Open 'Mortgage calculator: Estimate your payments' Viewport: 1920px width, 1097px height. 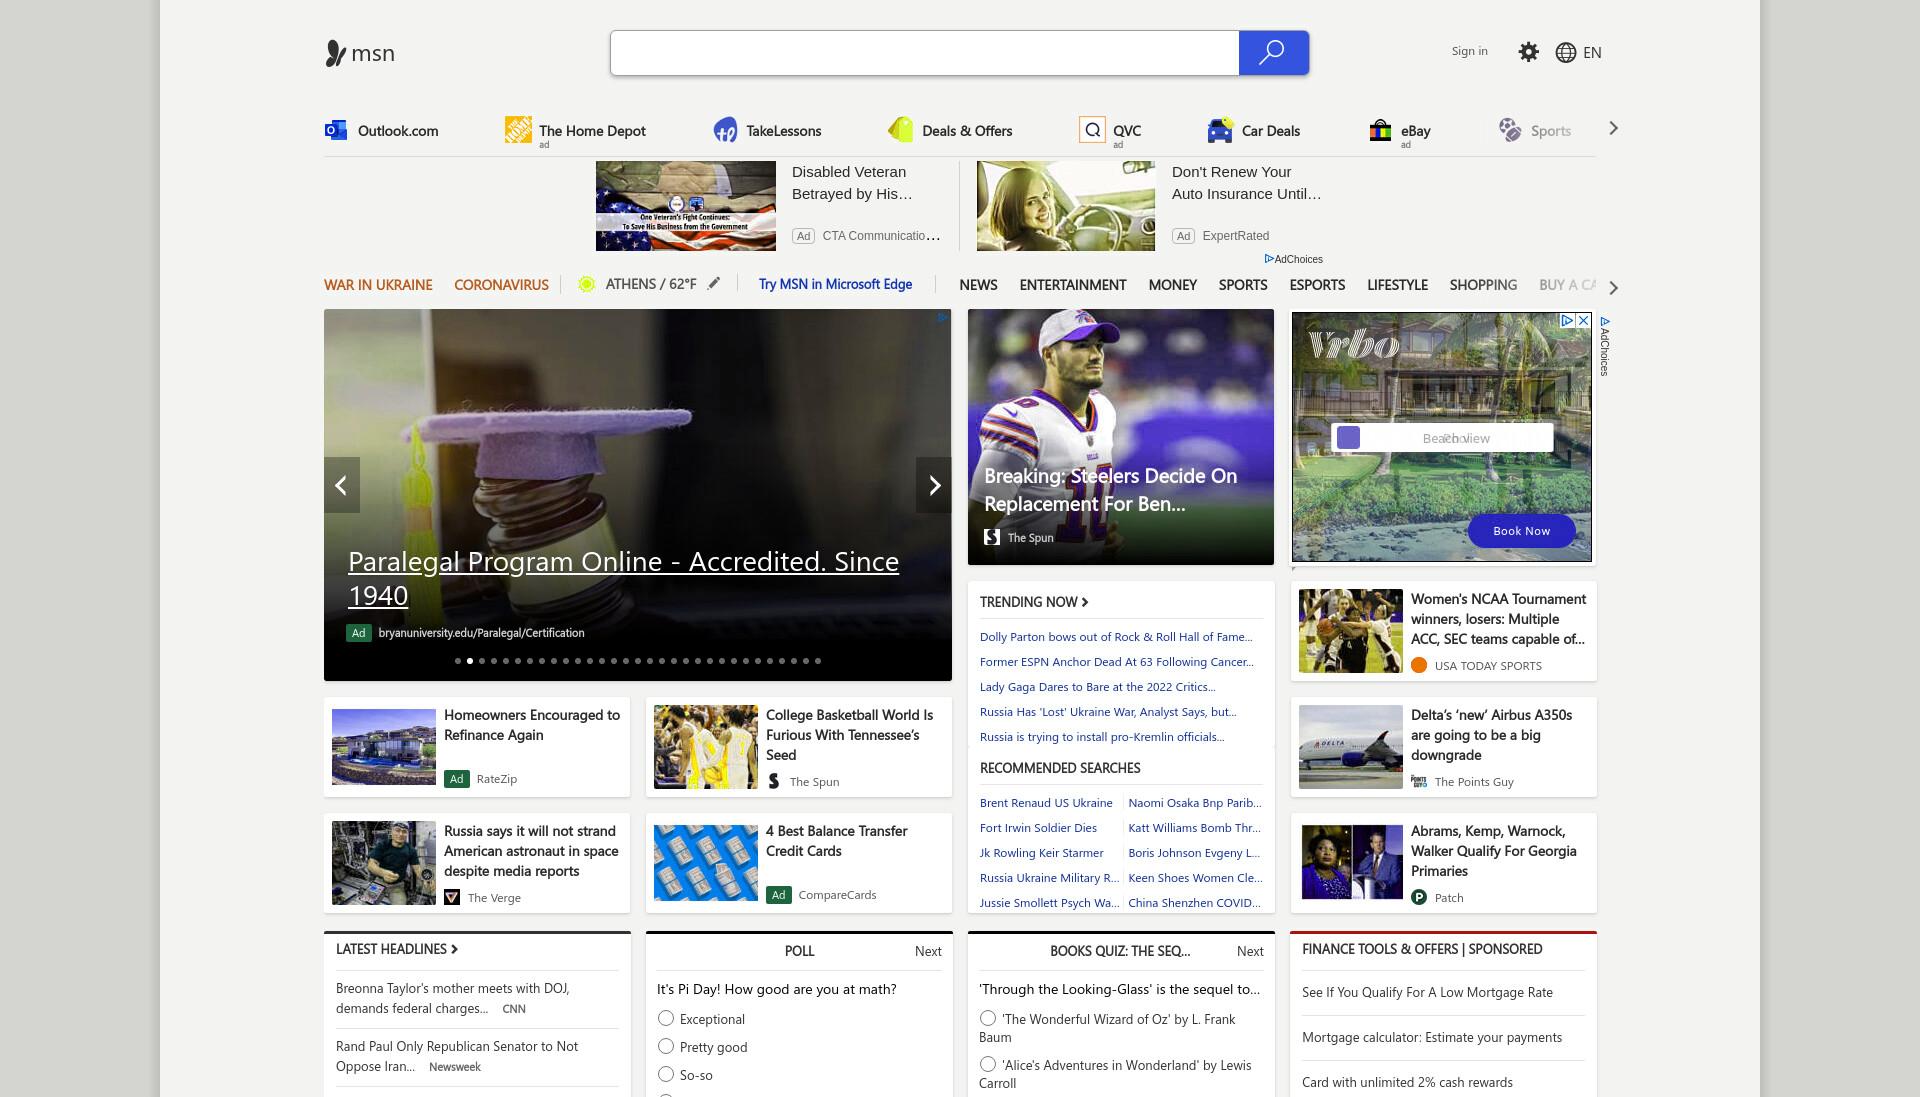tap(1432, 1037)
